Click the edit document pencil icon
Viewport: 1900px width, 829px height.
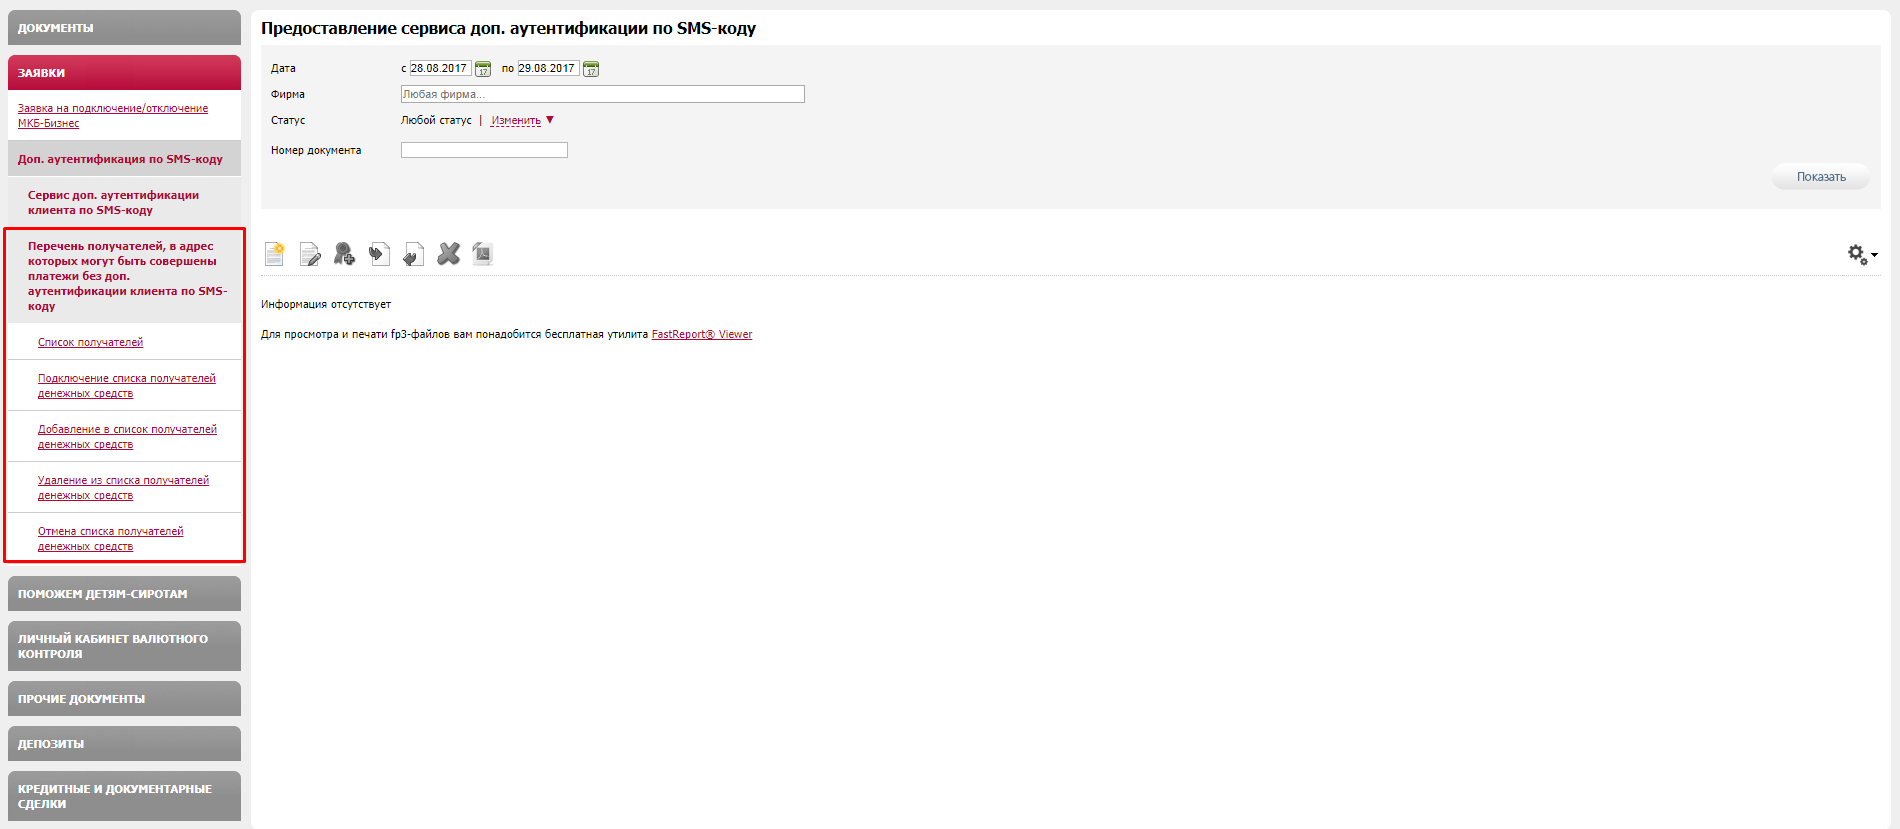tap(310, 254)
